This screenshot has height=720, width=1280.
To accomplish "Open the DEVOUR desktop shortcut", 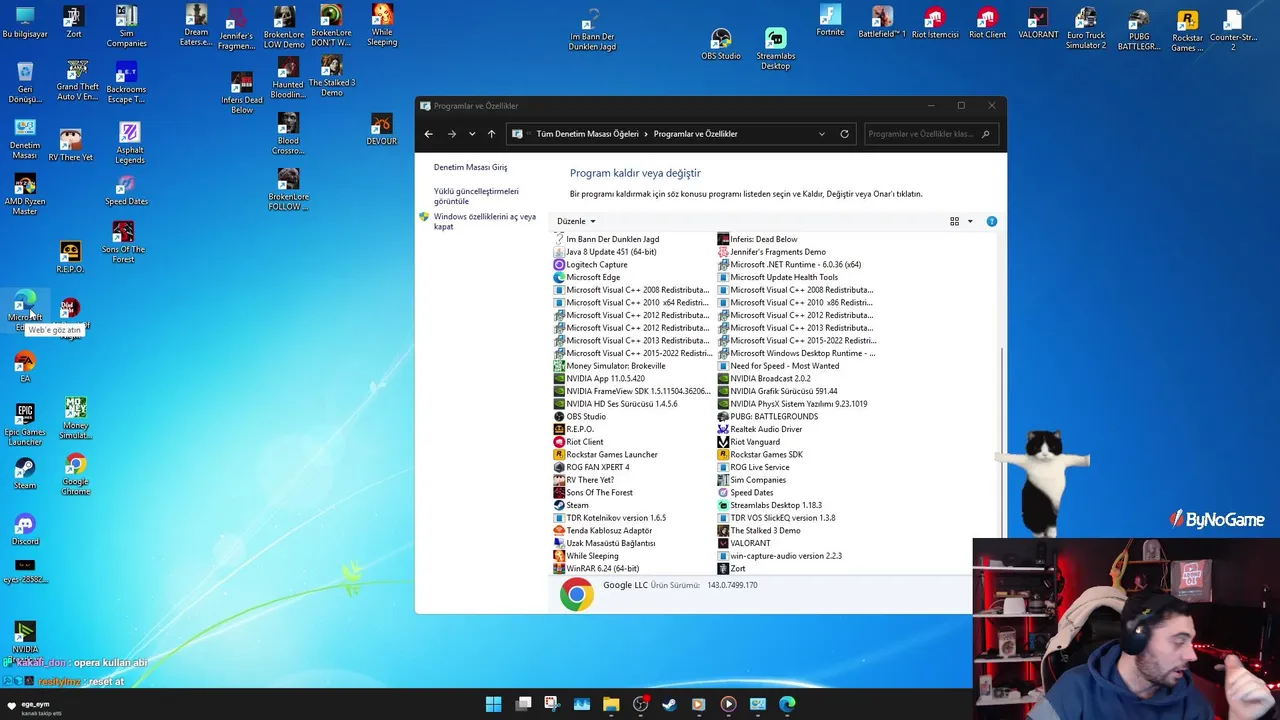I will coord(381,129).
